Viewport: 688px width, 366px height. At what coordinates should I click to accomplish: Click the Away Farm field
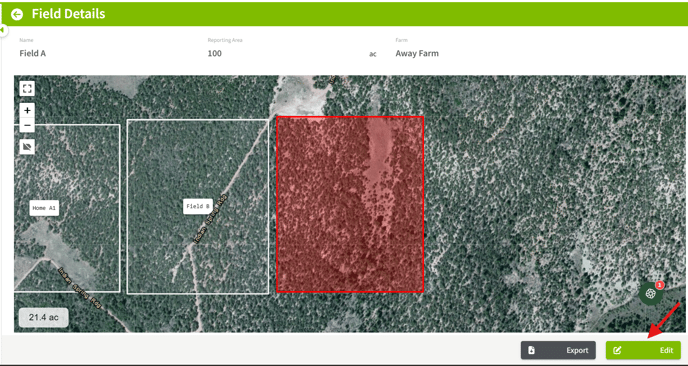(x=417, y=54)
